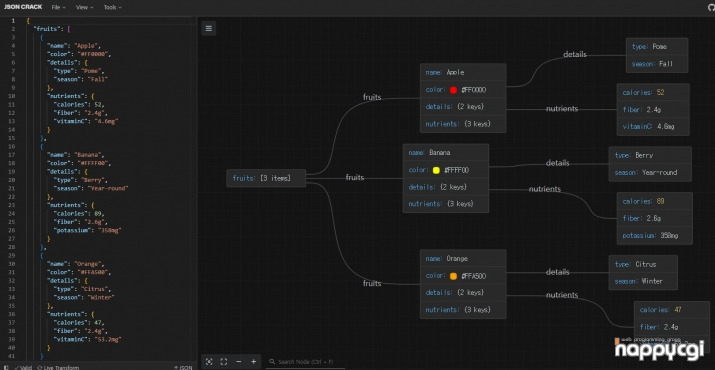Click the "color": "#FFFF00" line in editor

[x=79, y=163]
